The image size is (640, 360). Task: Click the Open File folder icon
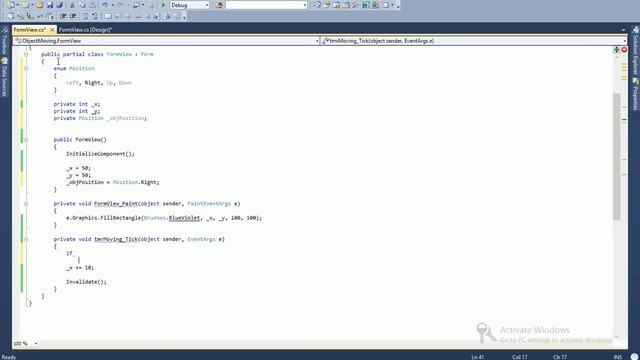pos(40,5)
